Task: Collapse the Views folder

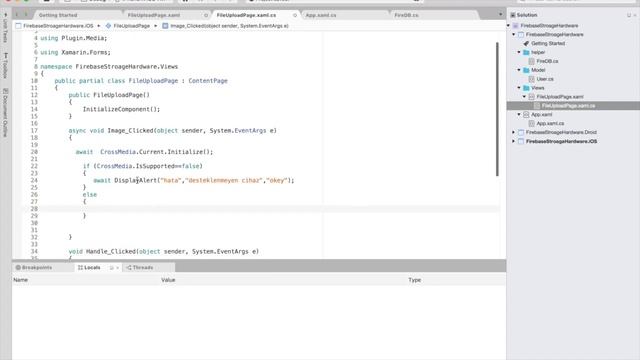Action: click(x=519, y=88)
